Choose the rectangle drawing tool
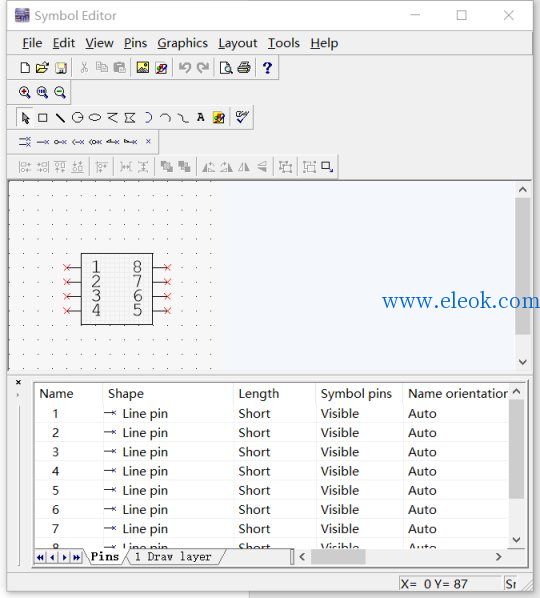Screen dimensions: 540x598 (x=43, y=118)
